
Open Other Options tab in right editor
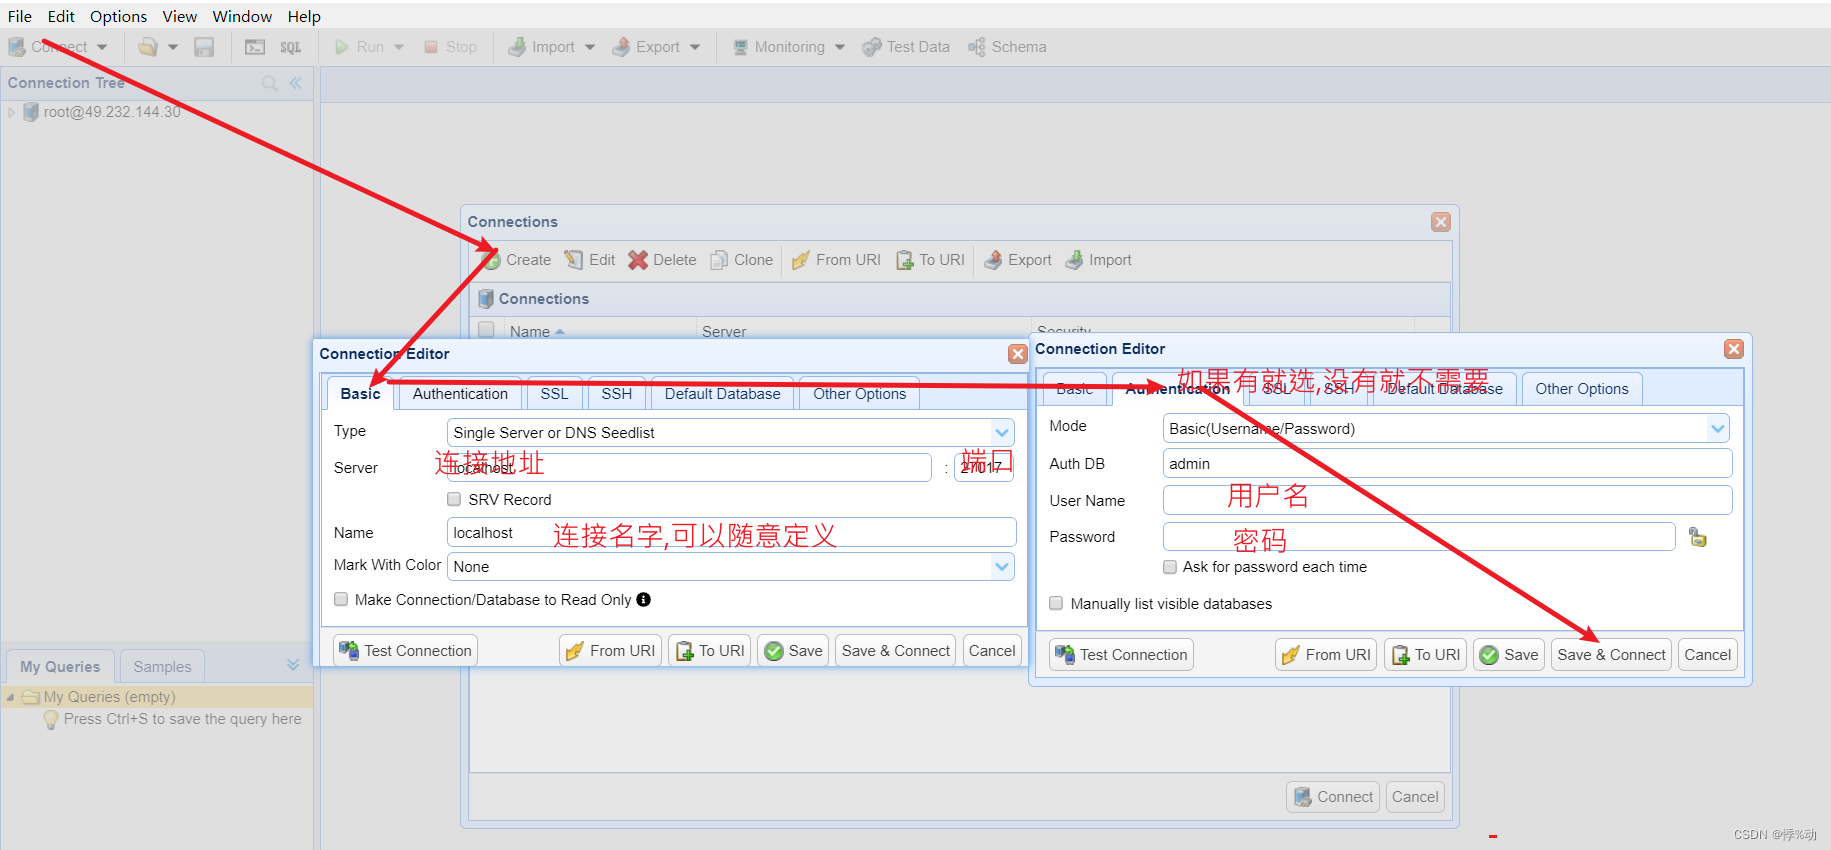coord(1582,389)
